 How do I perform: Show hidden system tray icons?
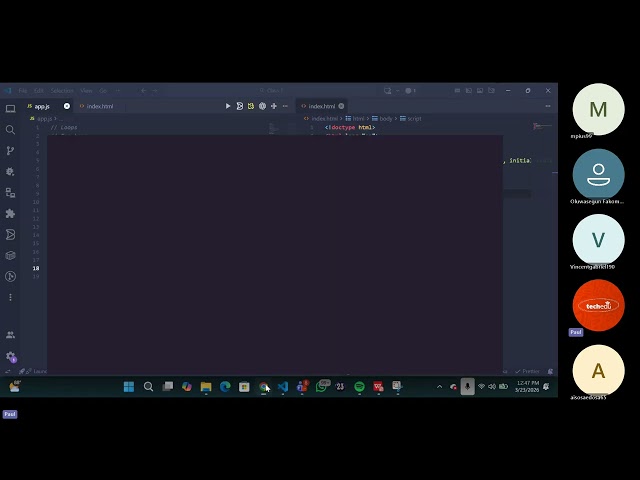tap(439, 387)
